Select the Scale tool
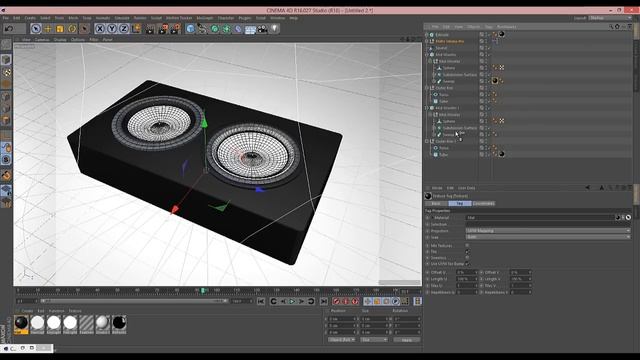 60,29
